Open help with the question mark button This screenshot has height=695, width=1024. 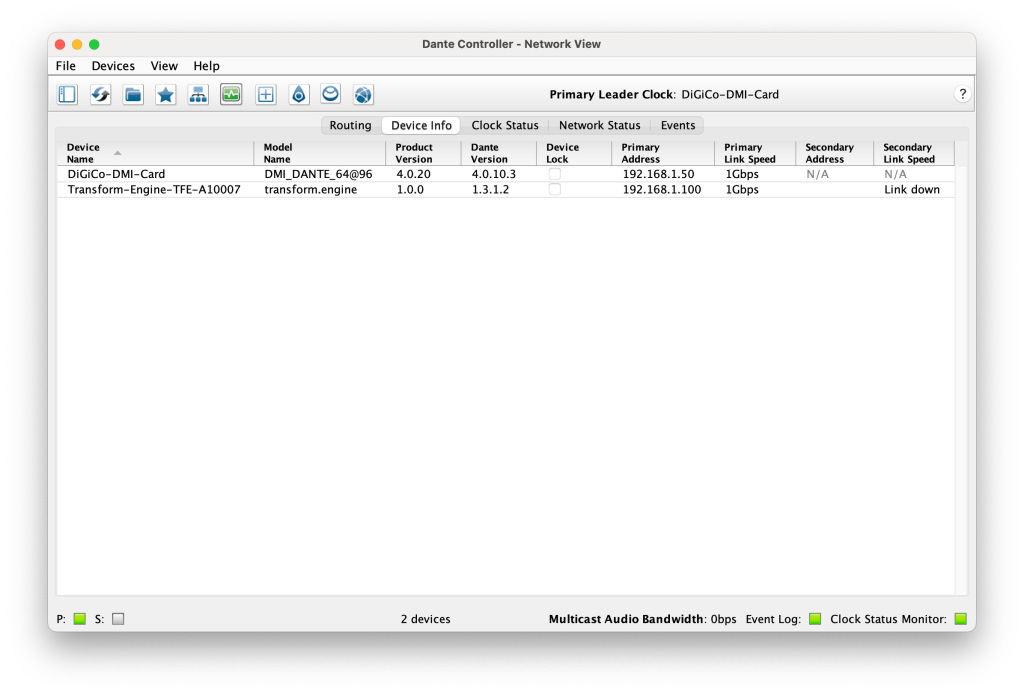click(962, 94)
